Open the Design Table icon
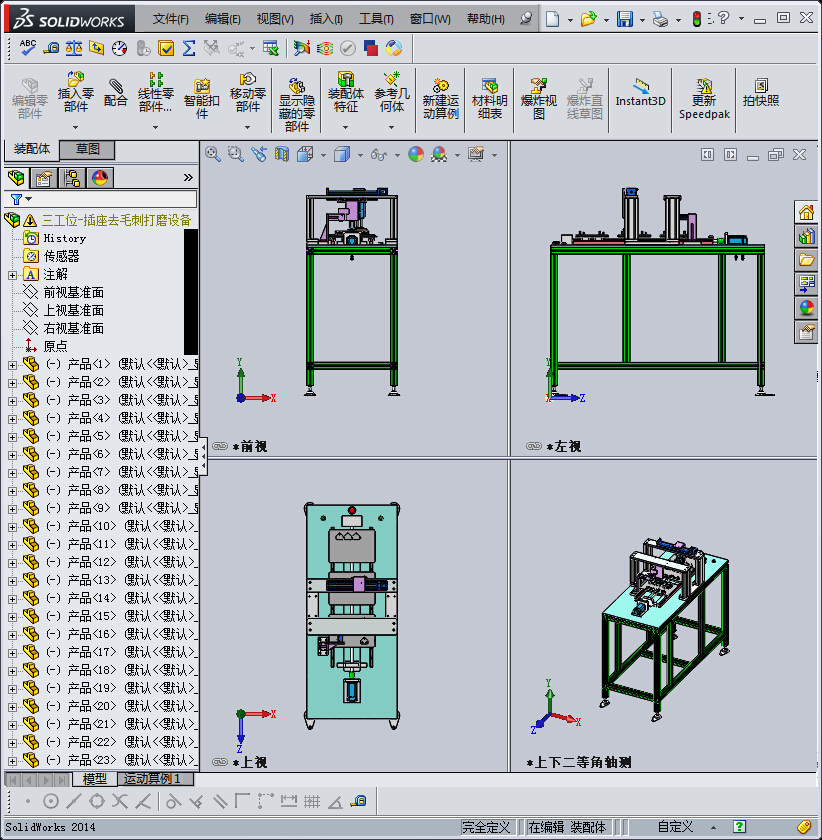Image resolution: width=822 pixels, height=840 pixels. coord(271,48)
